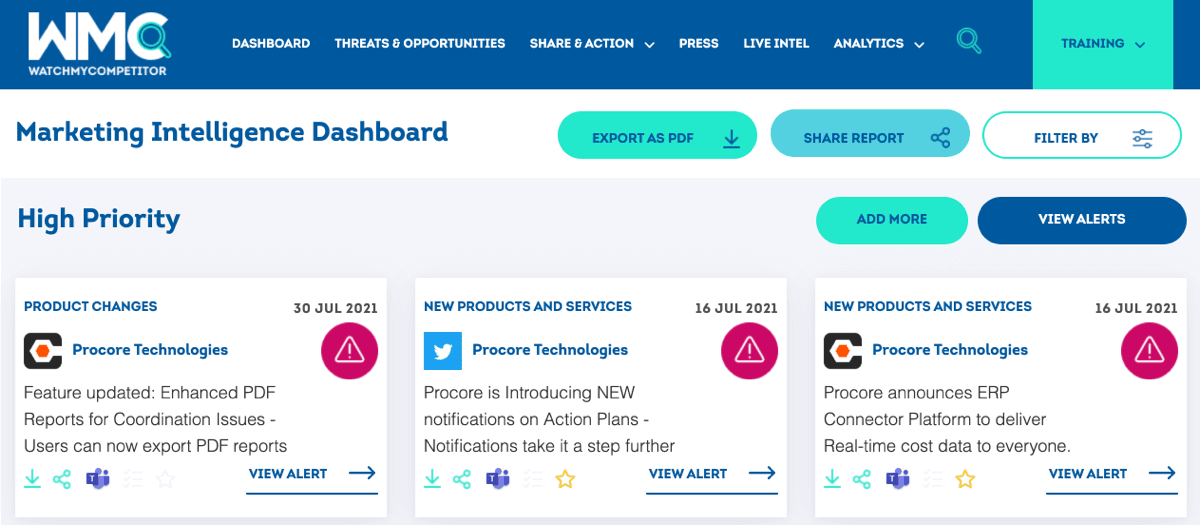Send Twitter Procore alert to Microsoft Teams

pos(497,479)
